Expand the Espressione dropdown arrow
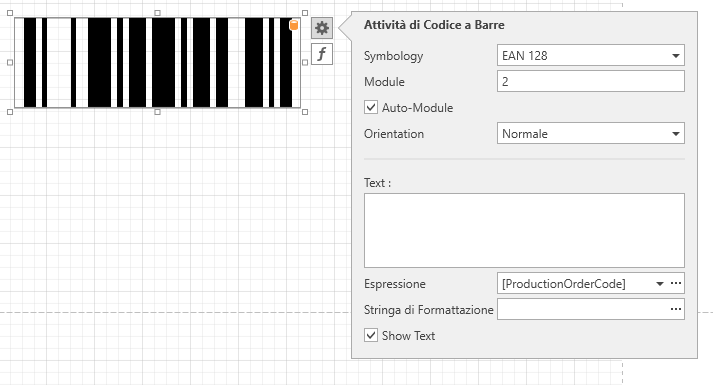713x385 pixels. coord(660,284)
